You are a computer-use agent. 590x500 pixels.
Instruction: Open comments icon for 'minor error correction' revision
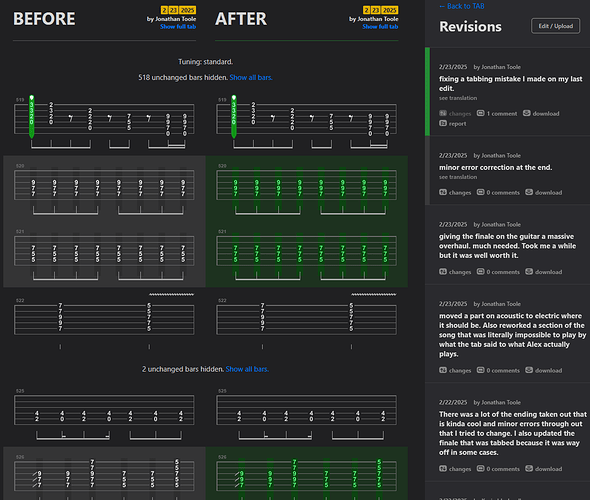click(x=481, y=192)
